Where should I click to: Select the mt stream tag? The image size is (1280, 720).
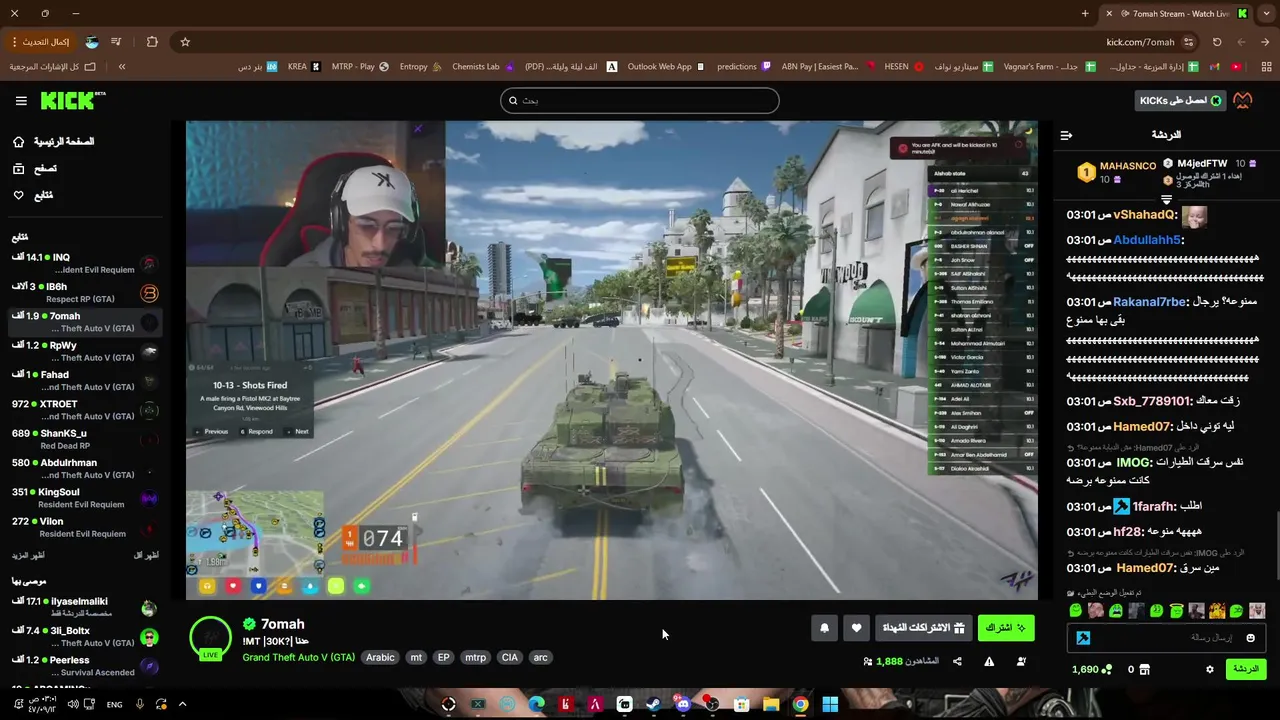(x=416, y=657)
